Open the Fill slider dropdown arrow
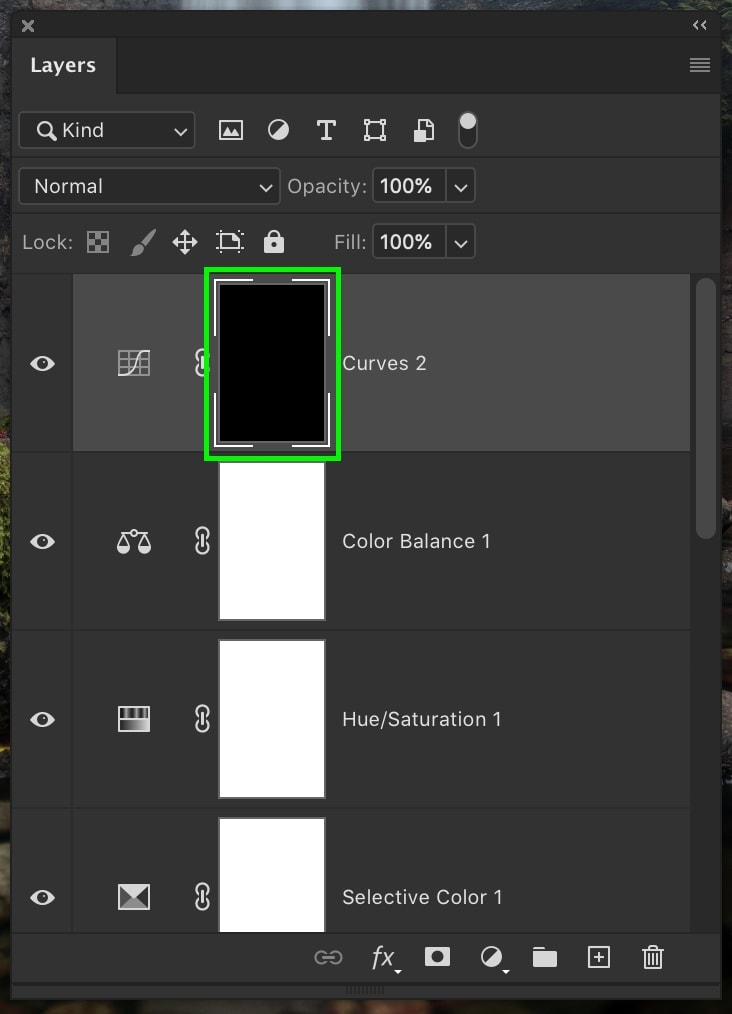 coord(460,242)
